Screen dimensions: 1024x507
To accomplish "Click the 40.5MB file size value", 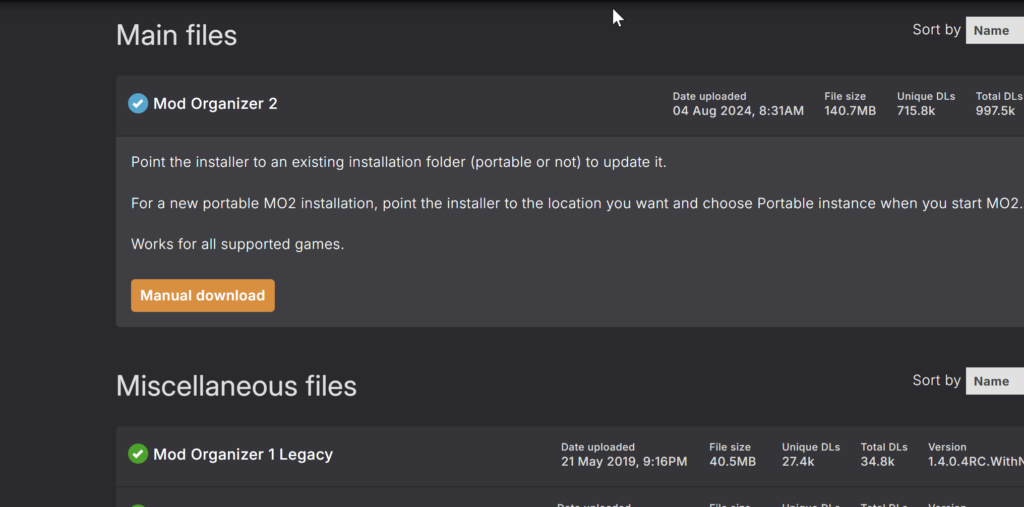I will (x=733, y=462).
